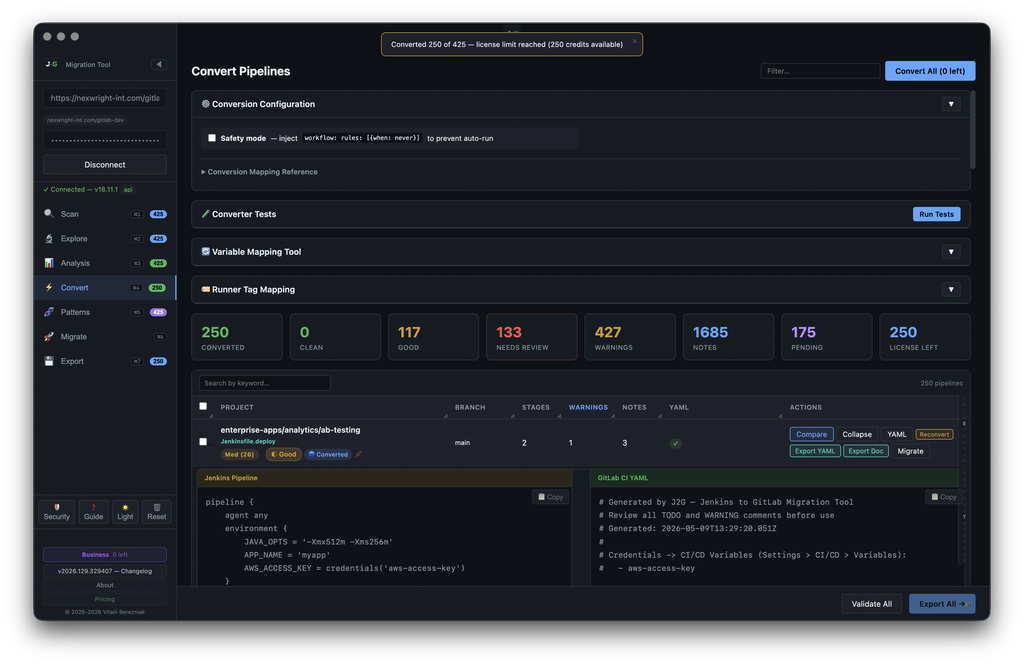This screenshot has width=1024, height=665.
Task: Click the Export YAML button
Action: point(814,451)
